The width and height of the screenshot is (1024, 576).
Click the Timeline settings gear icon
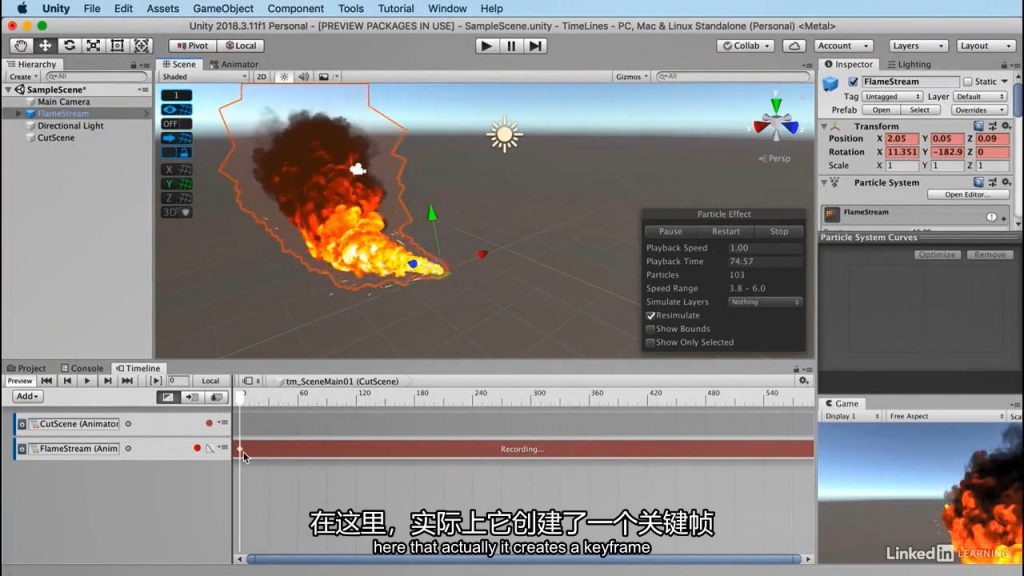(803, 381)
